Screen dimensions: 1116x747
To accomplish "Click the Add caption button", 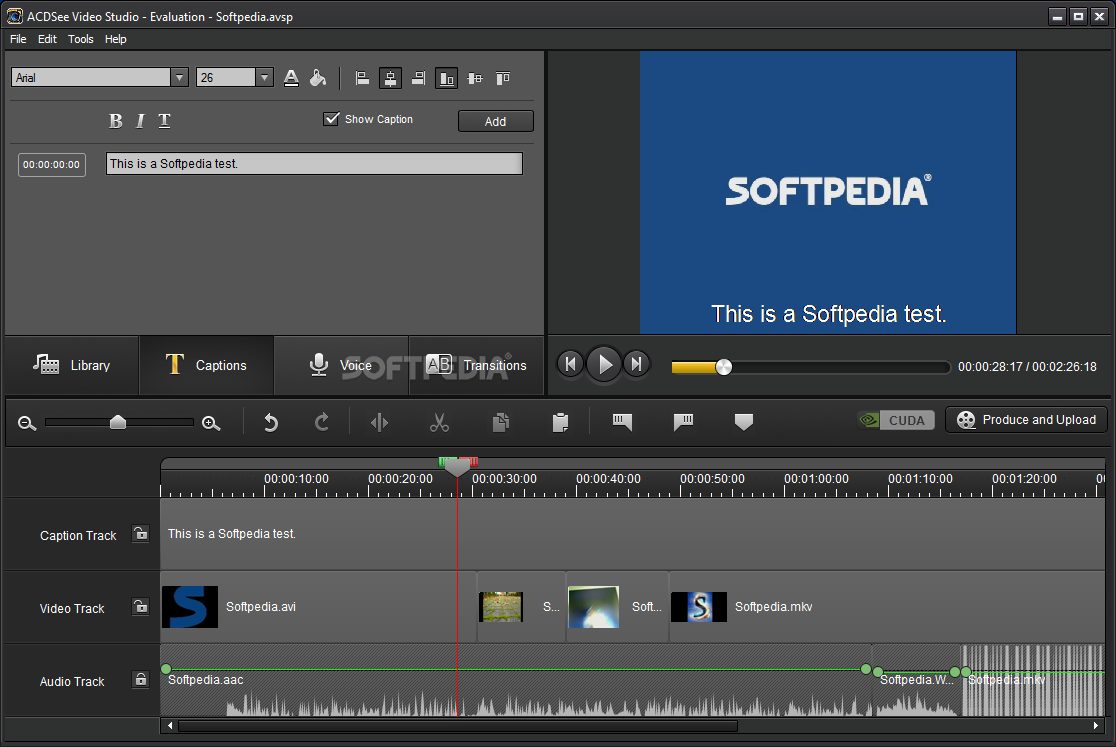I will pyautogui.click(x=495, y=122).
